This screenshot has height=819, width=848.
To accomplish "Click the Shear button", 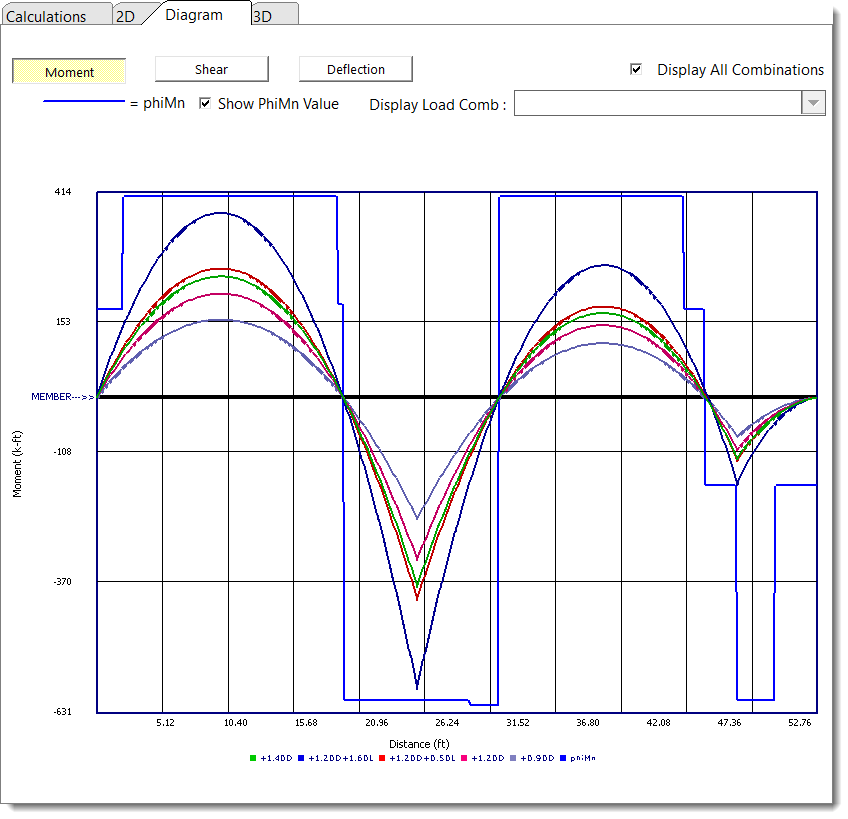I will [211, 69].
